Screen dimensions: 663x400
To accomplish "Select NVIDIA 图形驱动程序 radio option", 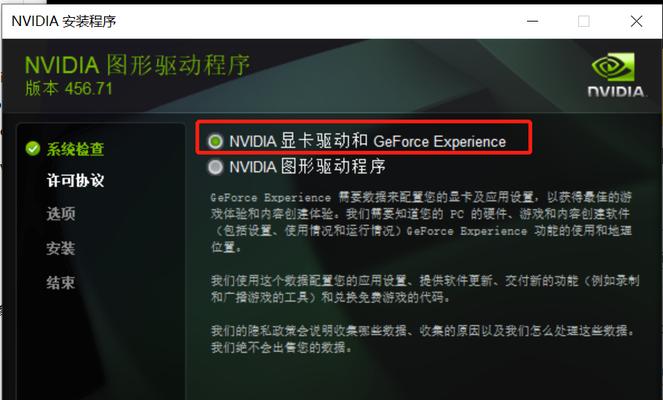I will click(x=215, y=167).
